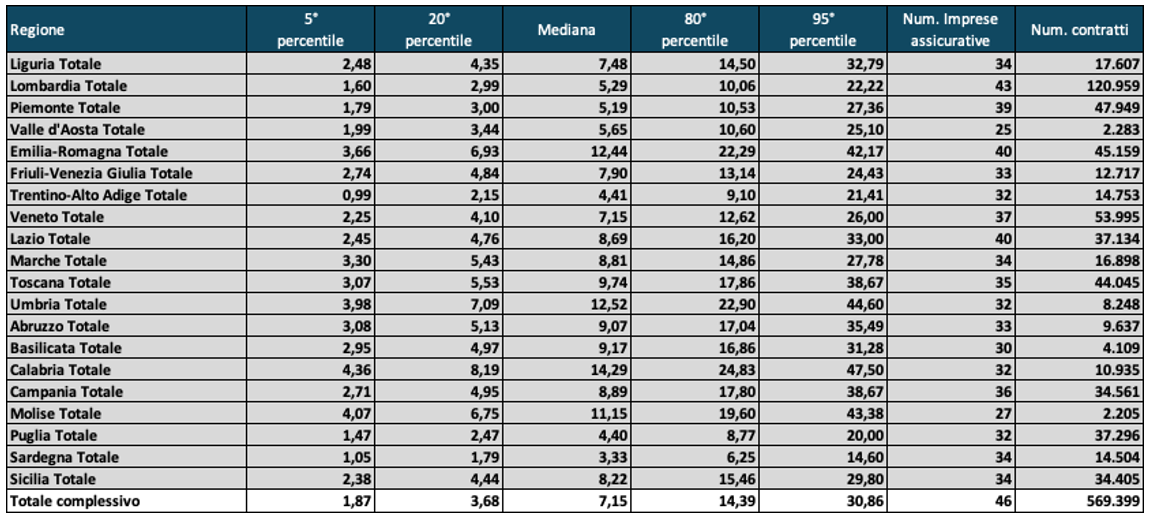The width and height of the screenshot is (1149, 516).
Task: Click the Regione column header
Action: point(37,30)
